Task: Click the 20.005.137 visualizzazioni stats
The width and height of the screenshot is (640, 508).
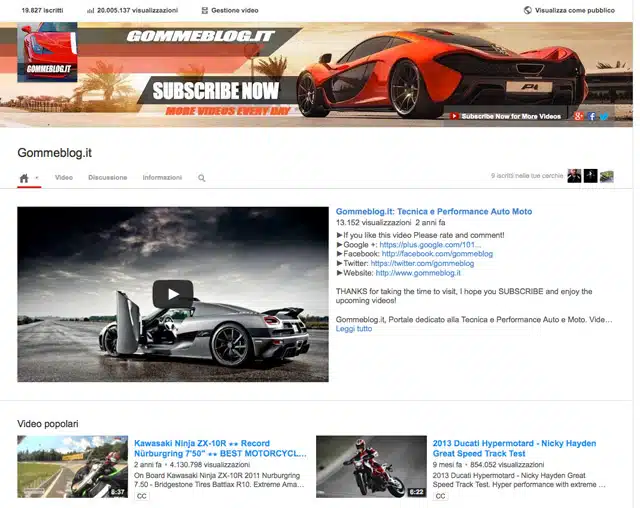Action: coord(132,9)
